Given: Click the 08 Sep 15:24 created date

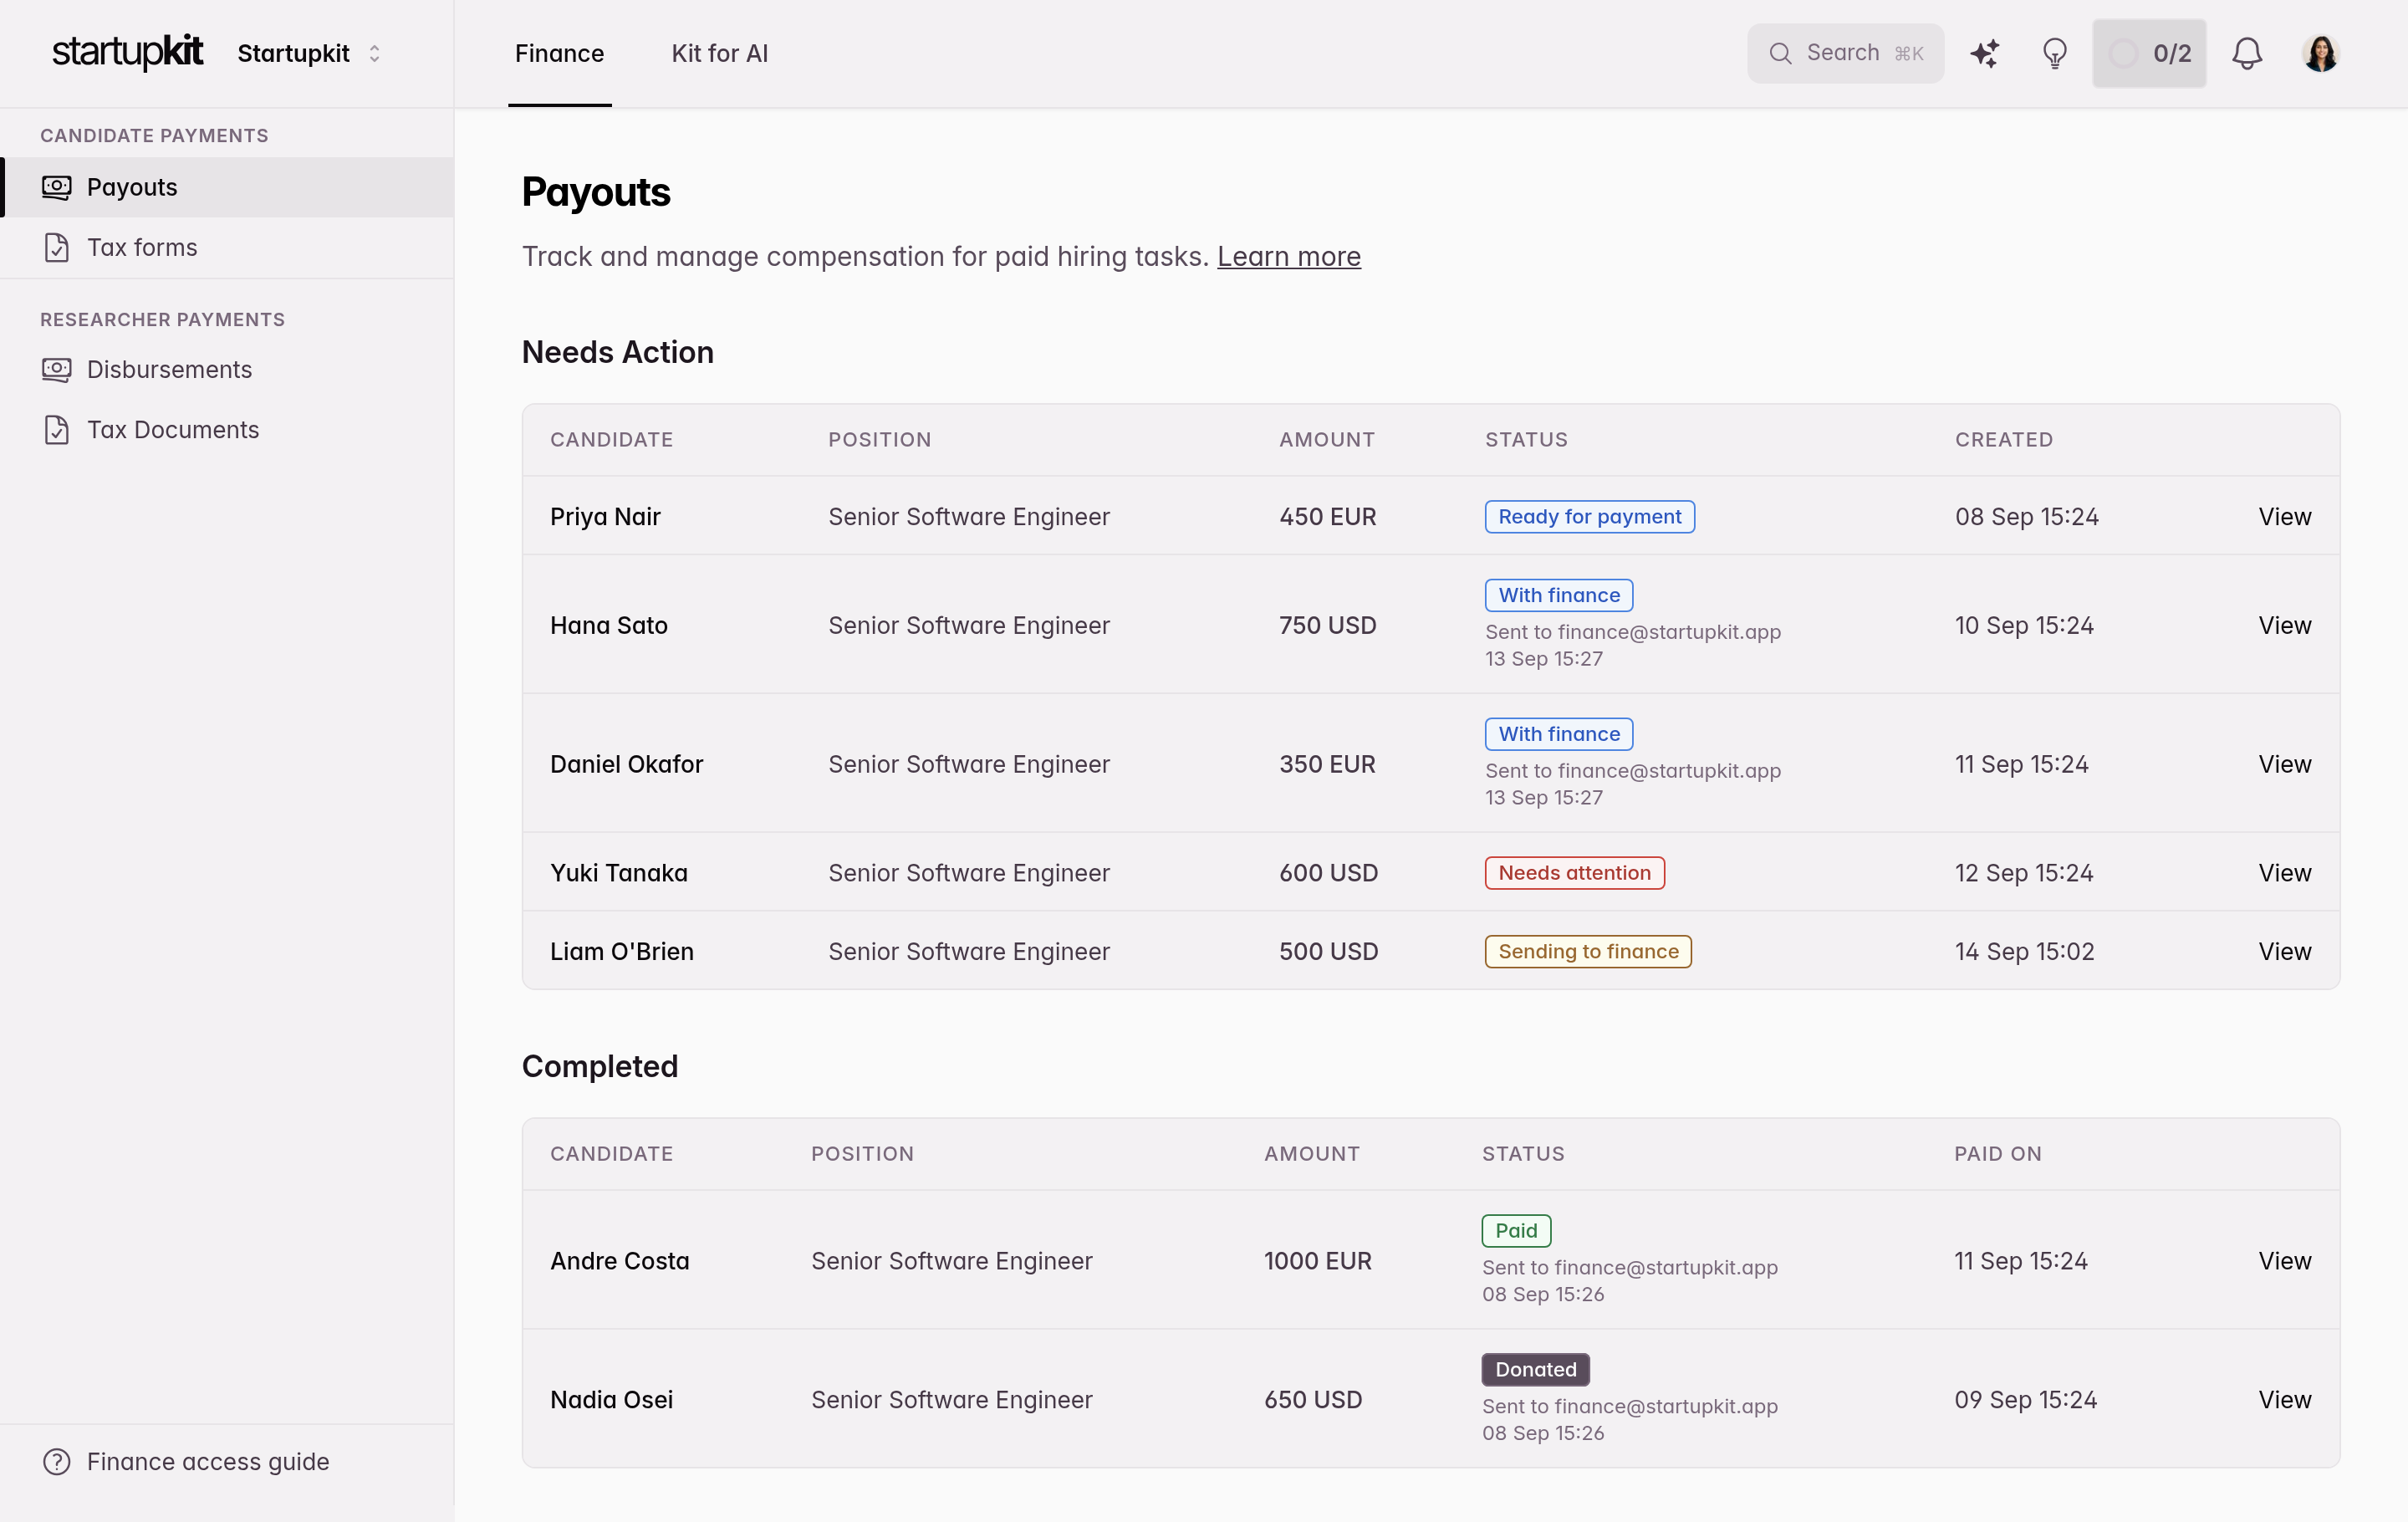Looking at the screenshot, I should point(2026,516).
